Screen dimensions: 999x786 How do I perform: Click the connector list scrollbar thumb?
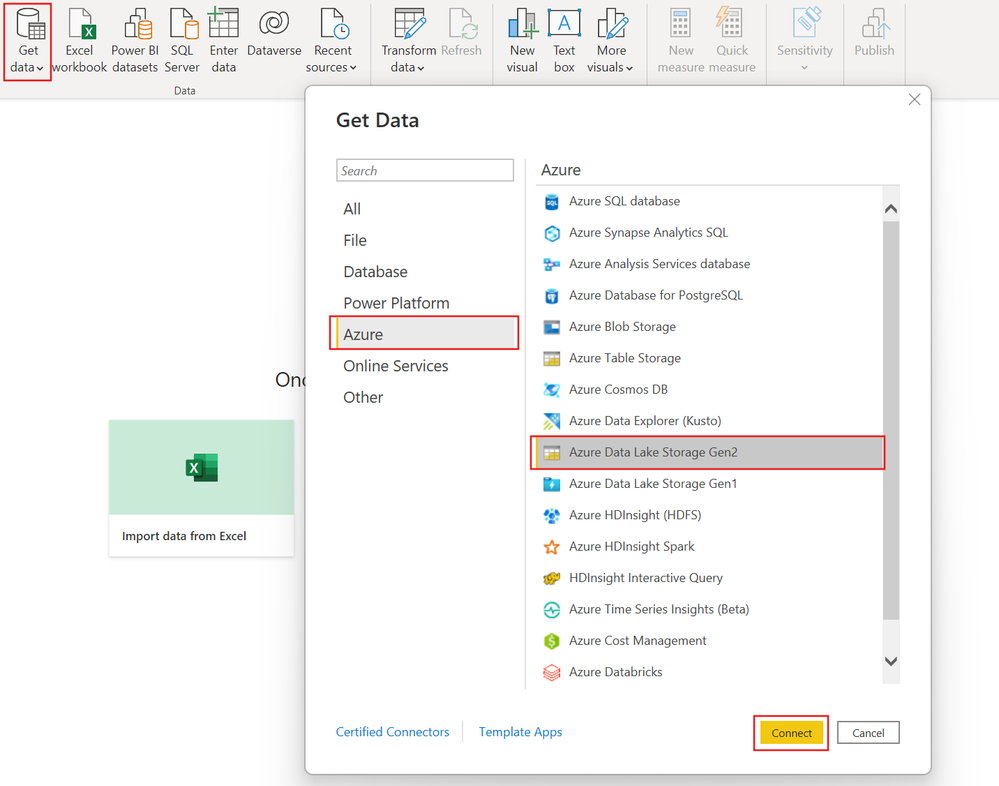pyautogui.click(x=891, y=420)
